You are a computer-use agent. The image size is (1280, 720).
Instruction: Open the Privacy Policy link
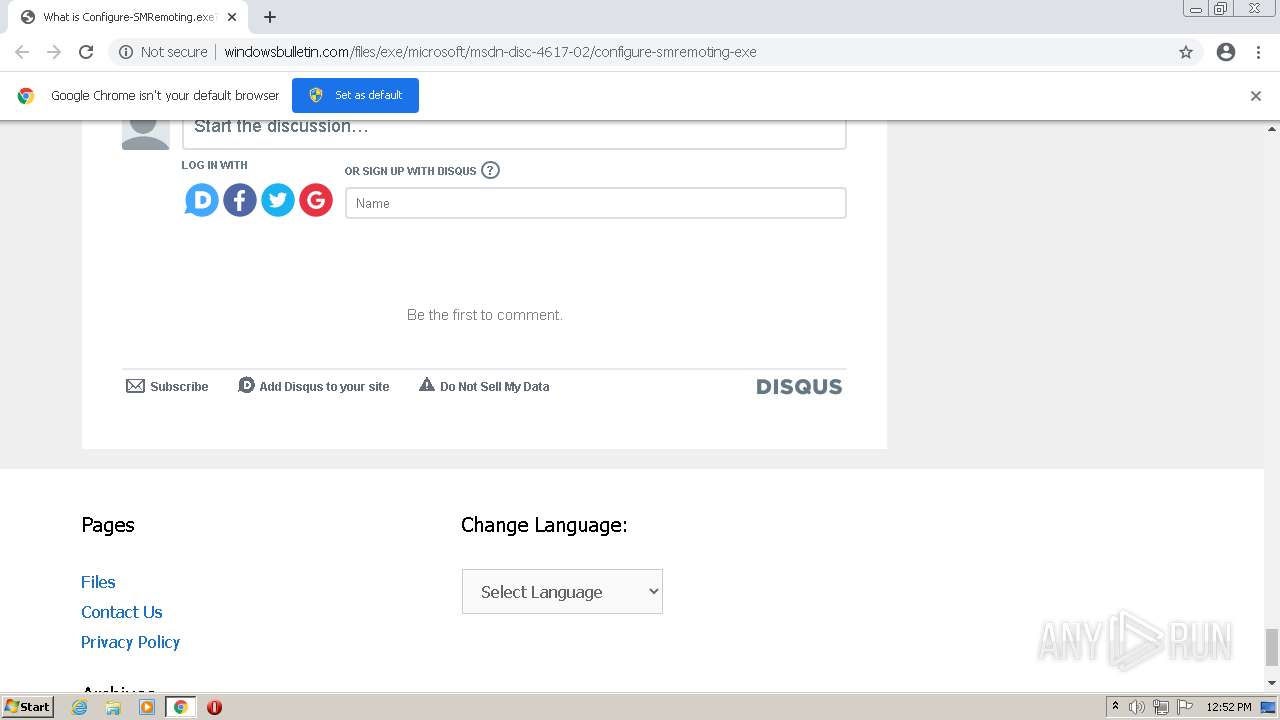tap(131, 642)
